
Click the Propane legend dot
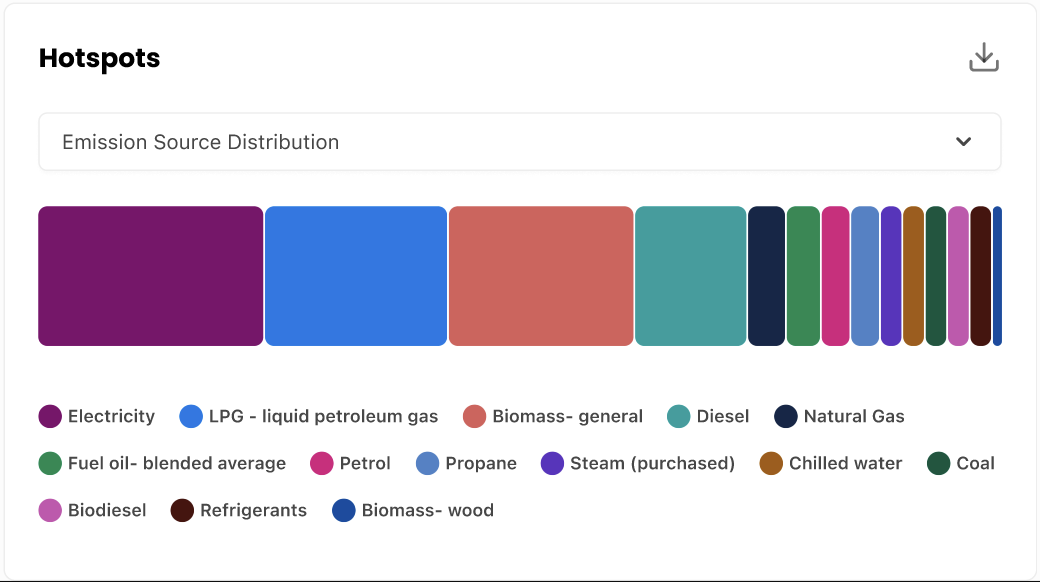[427, 463]
